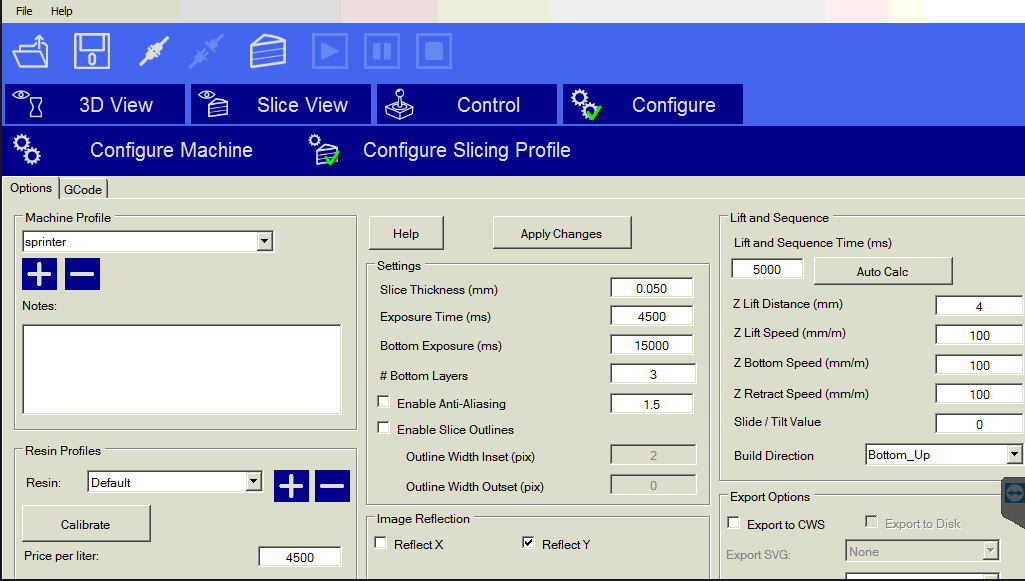Screen dimensions: 1025x581
Task: Expand the Resin Default dropdown
Action: click(253, 482)
